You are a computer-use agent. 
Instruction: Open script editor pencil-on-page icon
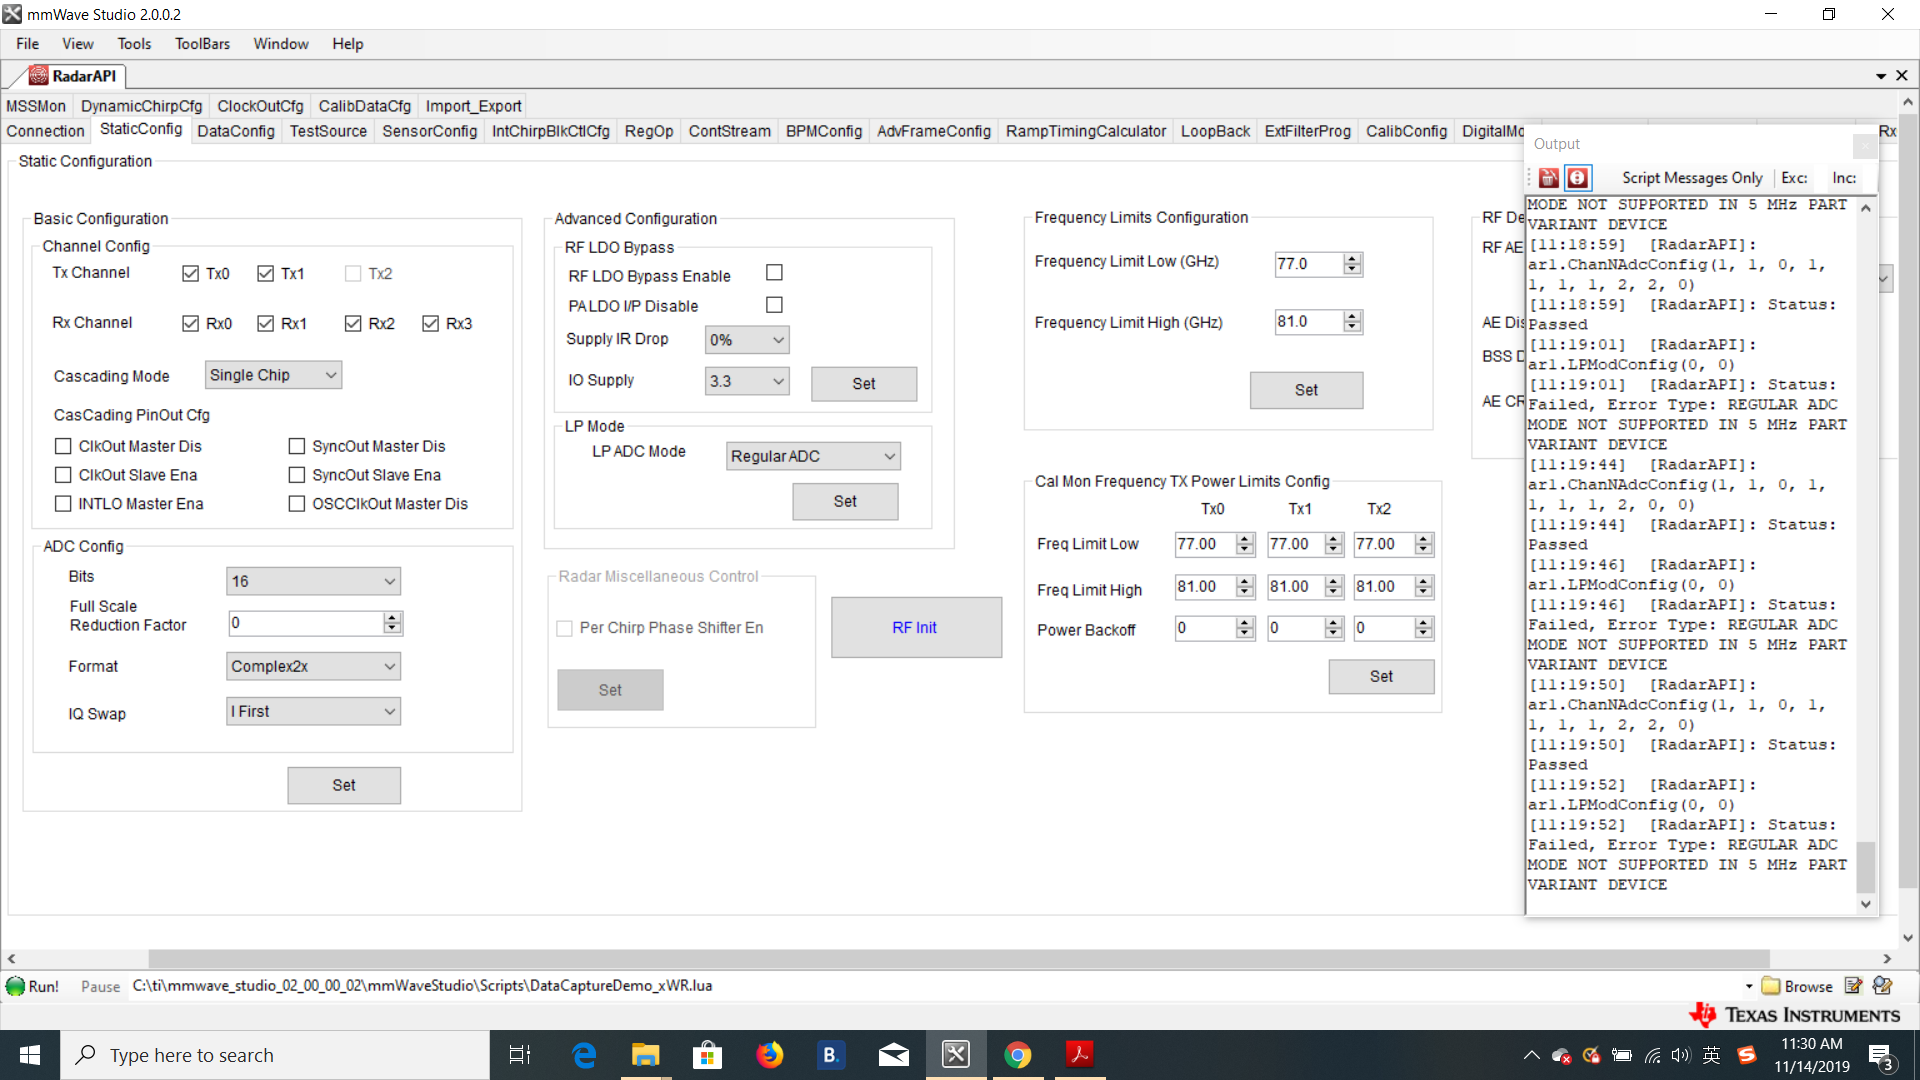coord(1853,986)
